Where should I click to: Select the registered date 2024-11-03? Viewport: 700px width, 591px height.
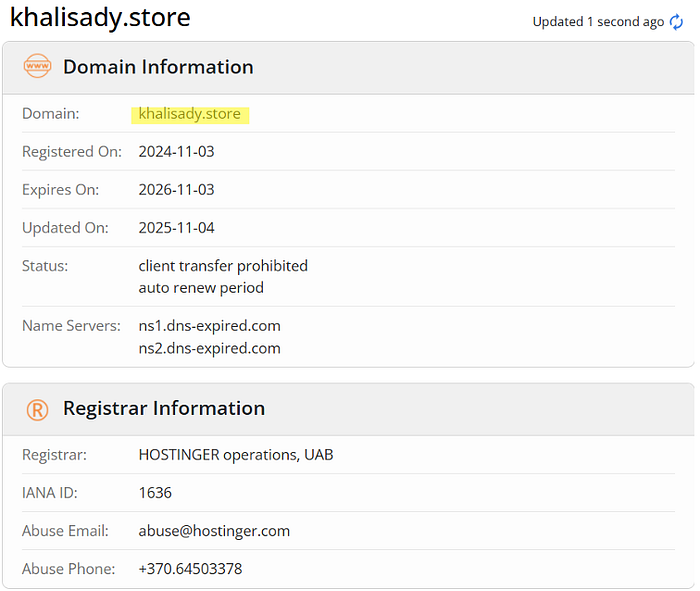176,152
